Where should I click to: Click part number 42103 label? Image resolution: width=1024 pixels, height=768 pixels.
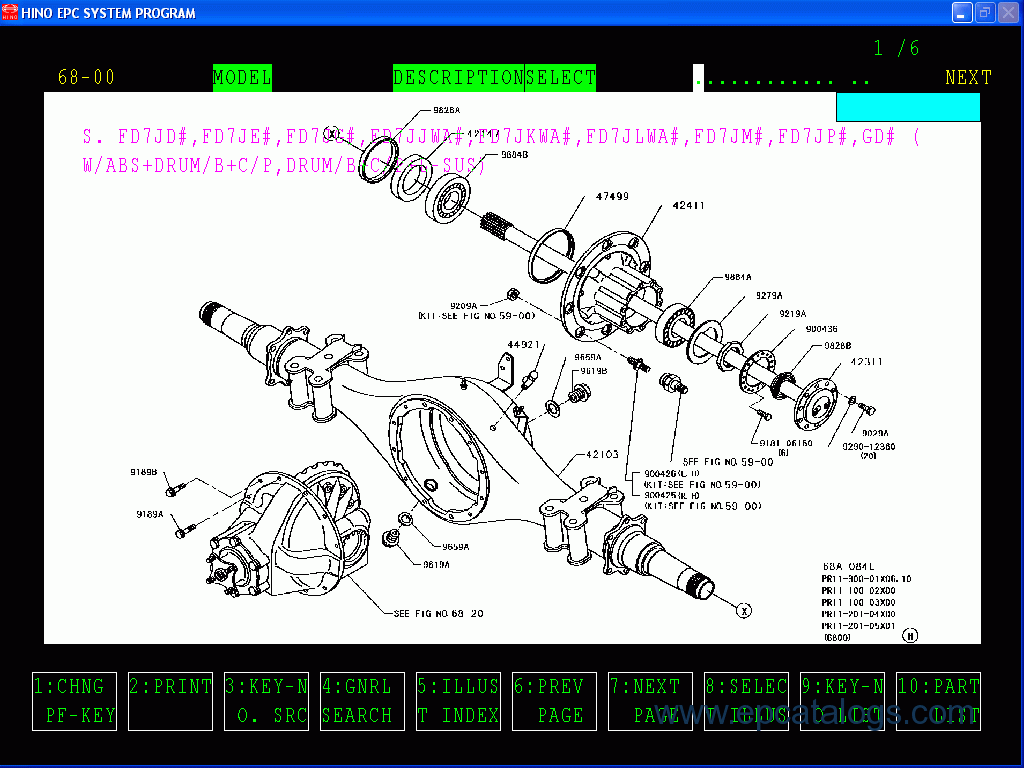602,454
